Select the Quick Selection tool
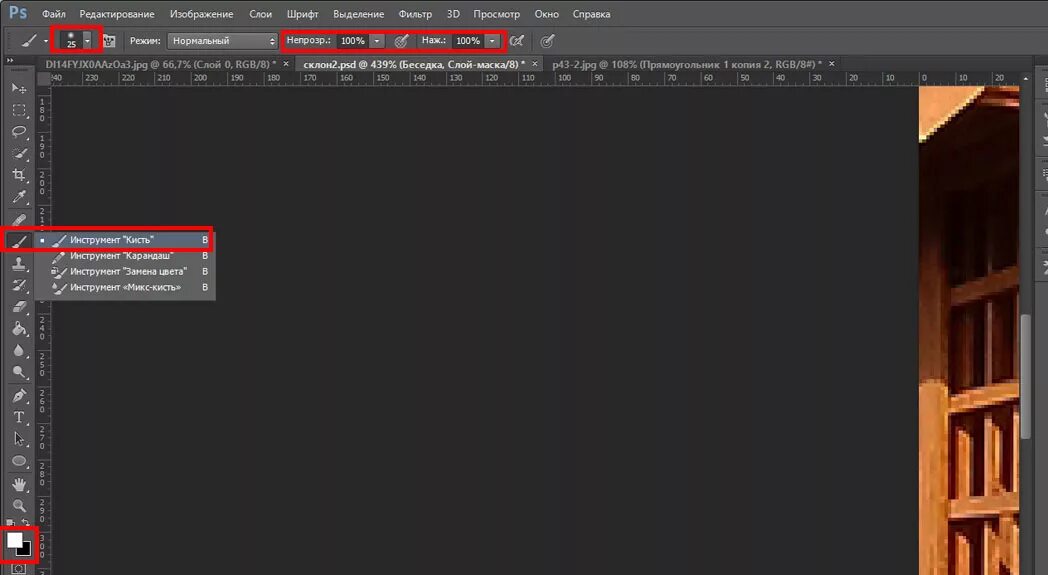Viewport: 1048px width, 575px height. [19, 154]
